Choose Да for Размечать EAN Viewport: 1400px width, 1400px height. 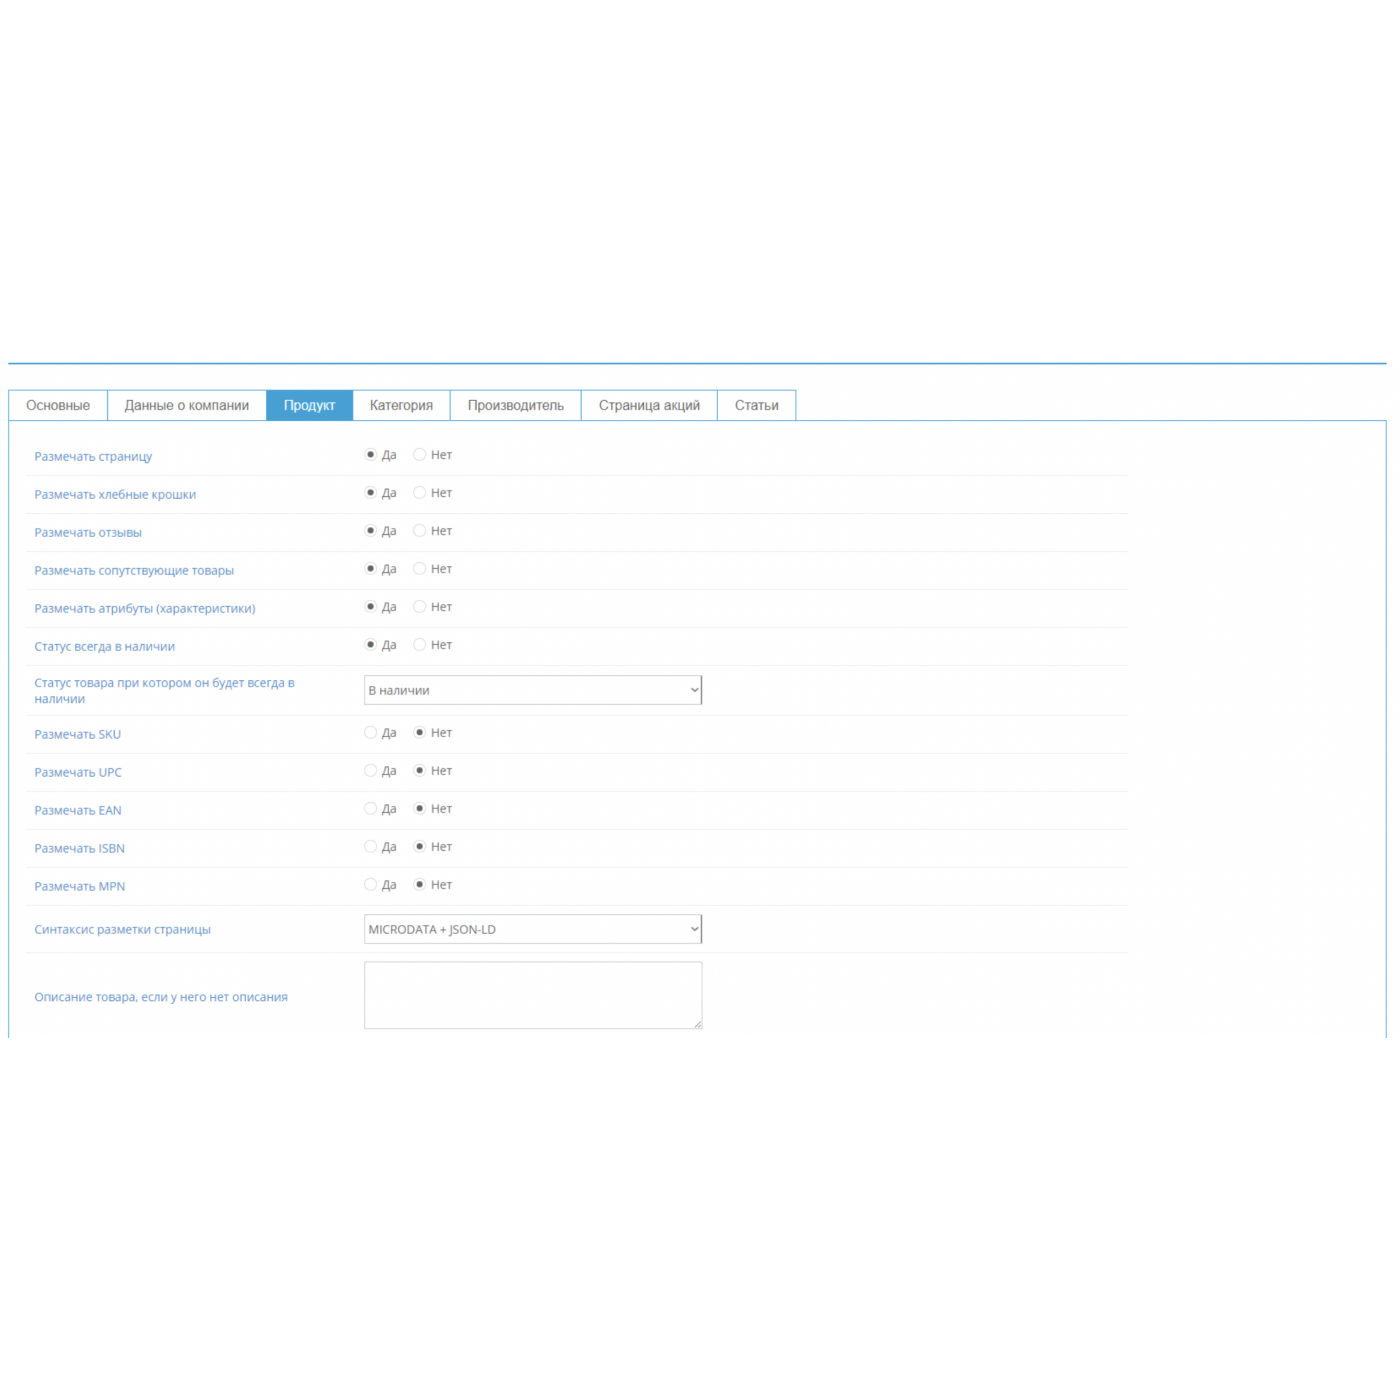[x=371, y=809]
